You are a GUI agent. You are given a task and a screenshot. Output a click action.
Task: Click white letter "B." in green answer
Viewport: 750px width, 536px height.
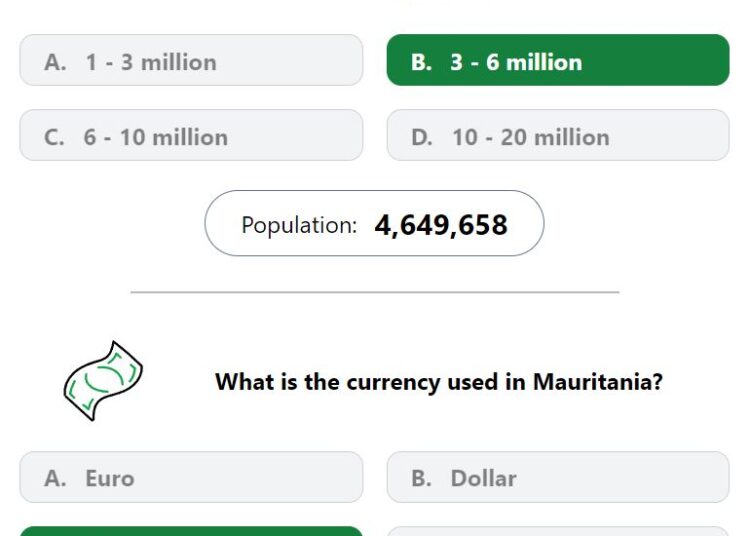click(421, 63)
